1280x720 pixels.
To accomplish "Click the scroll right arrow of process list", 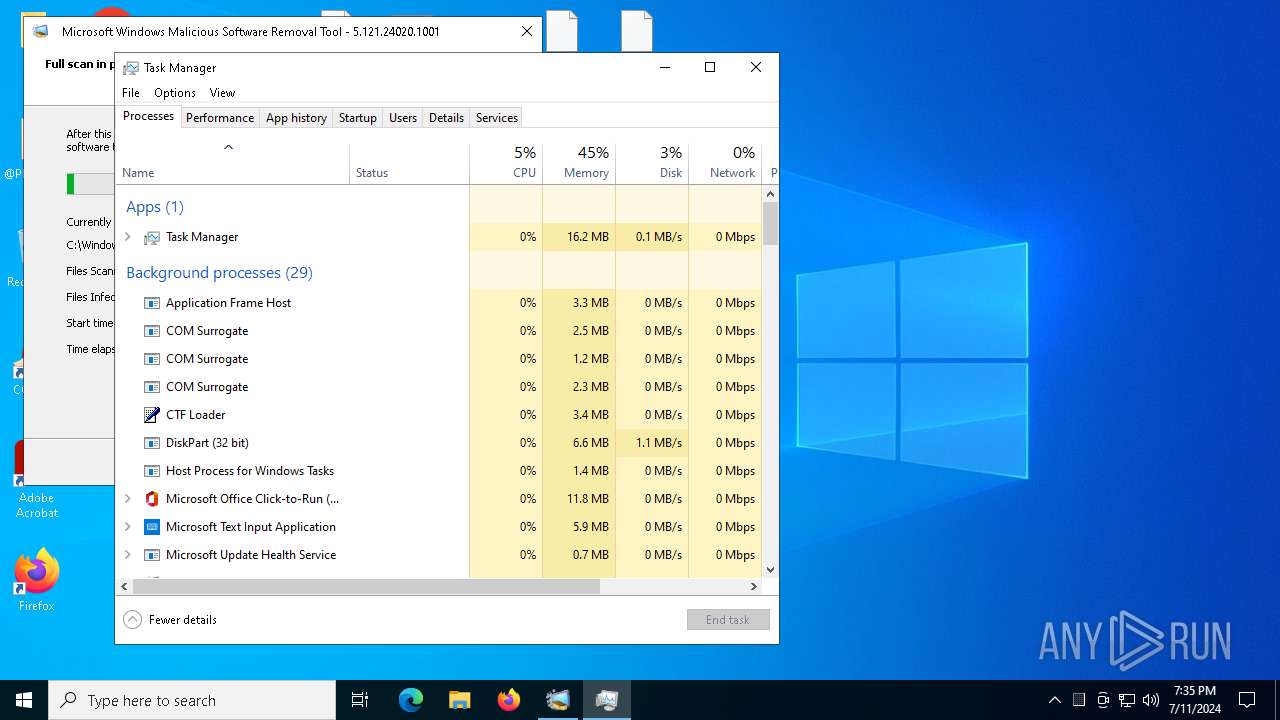I will tap(754, 587).
